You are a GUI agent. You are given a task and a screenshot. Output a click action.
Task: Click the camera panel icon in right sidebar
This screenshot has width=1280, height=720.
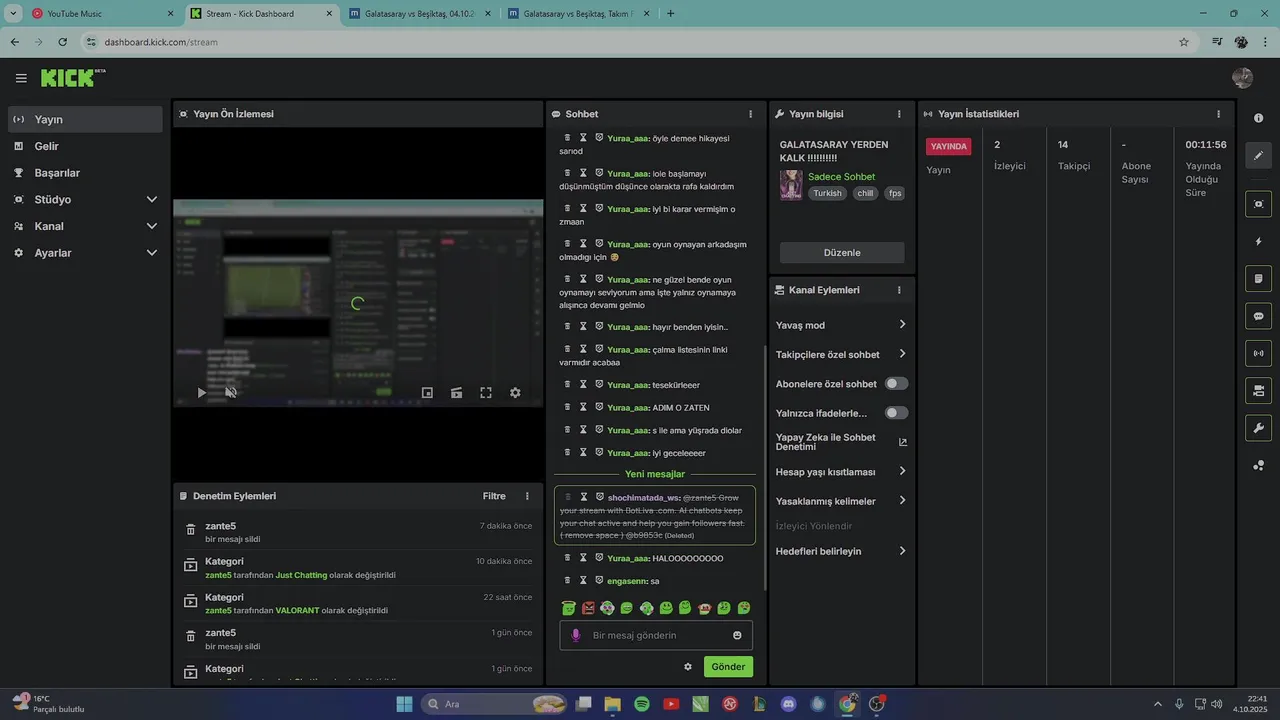tap(1258, 390)
